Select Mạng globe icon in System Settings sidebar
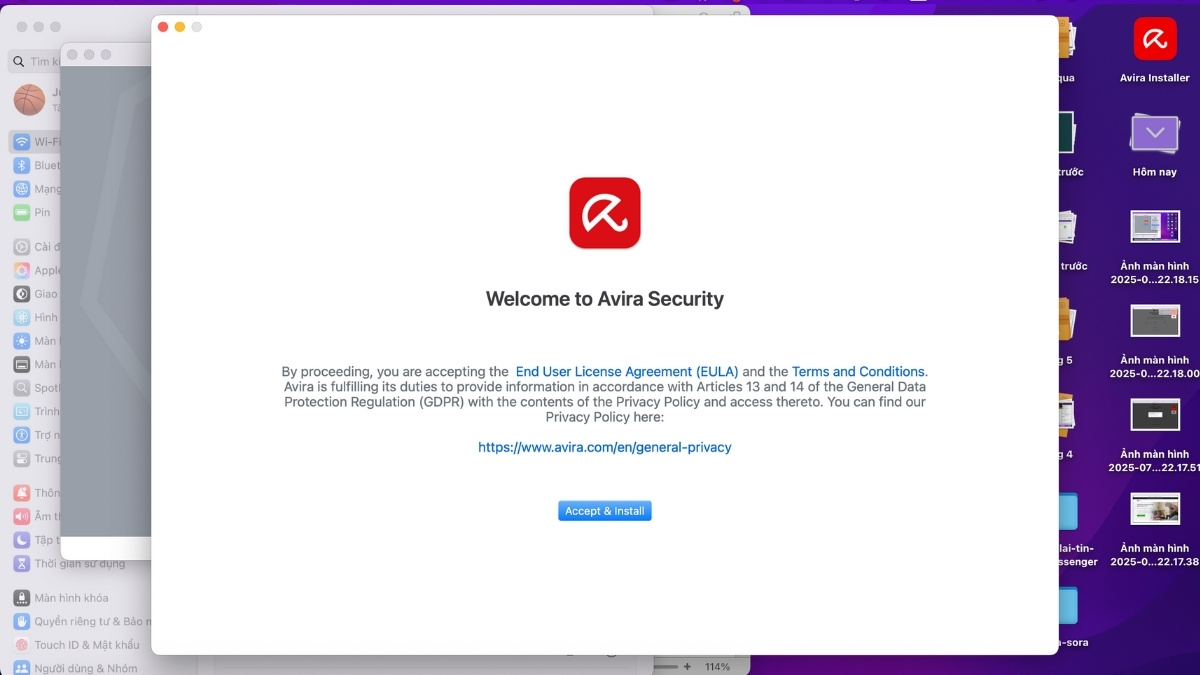This screenshot has height=675, width=1200. 22,189
